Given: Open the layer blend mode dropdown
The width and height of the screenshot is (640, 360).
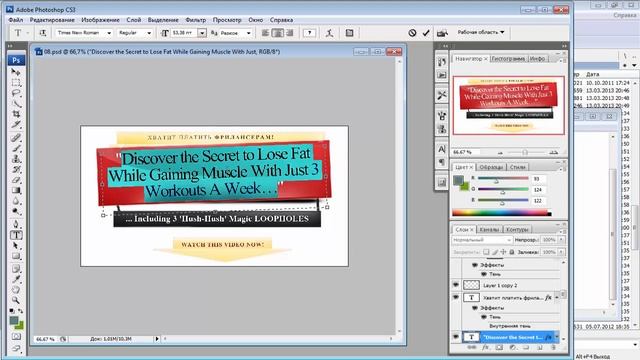Looking at the screenshot, I should [482, 240].
